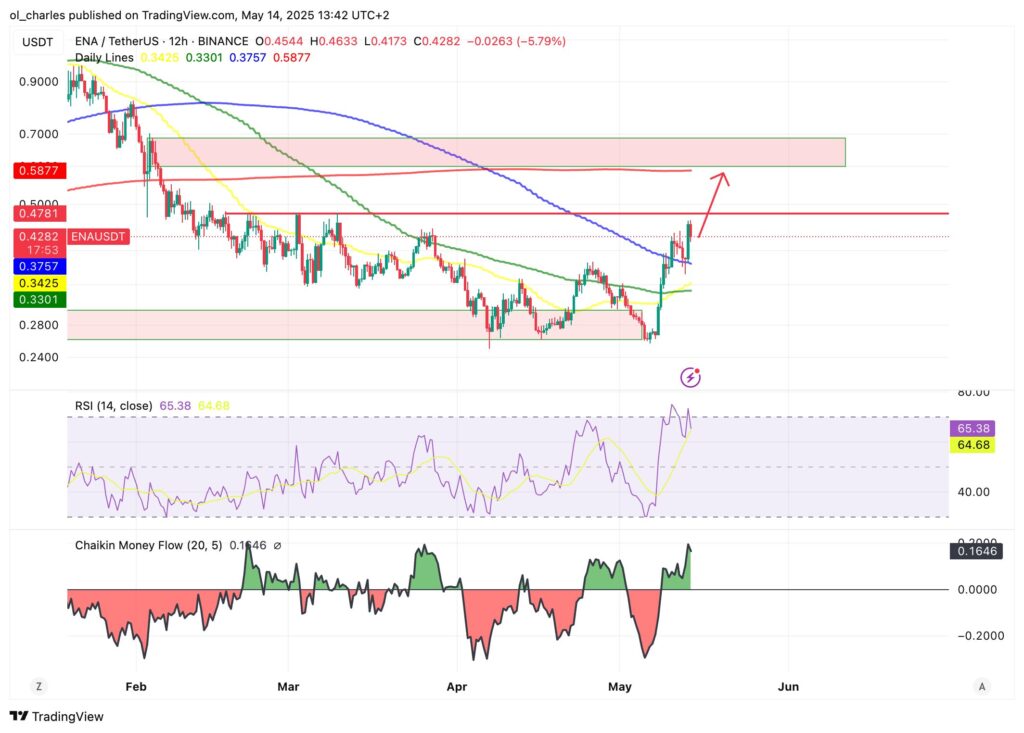The image size is (1024, 733).
Task: Click the purple lightning bolt event icon
Action: coord(690,377)
